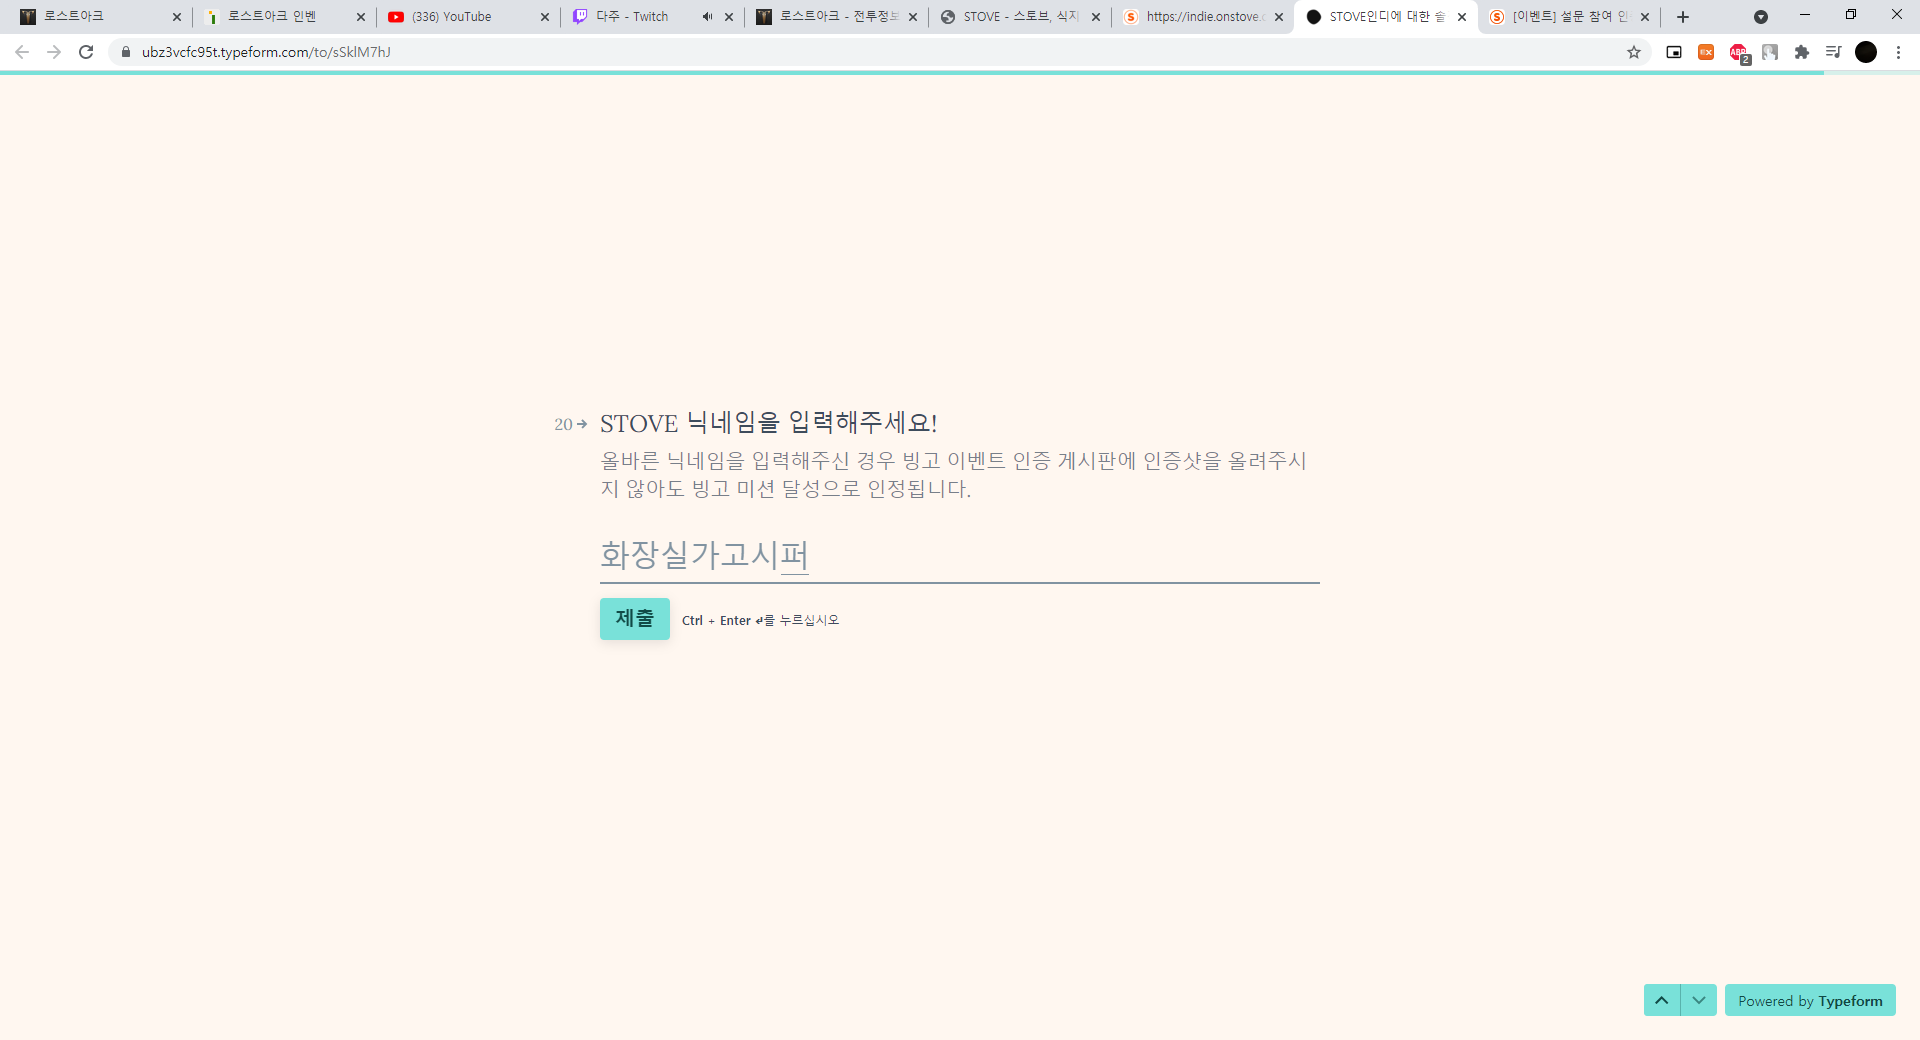Screen dimensions: 1920x1040
Task: Mute audio on the Twitch tab
Action: (707, 17)
